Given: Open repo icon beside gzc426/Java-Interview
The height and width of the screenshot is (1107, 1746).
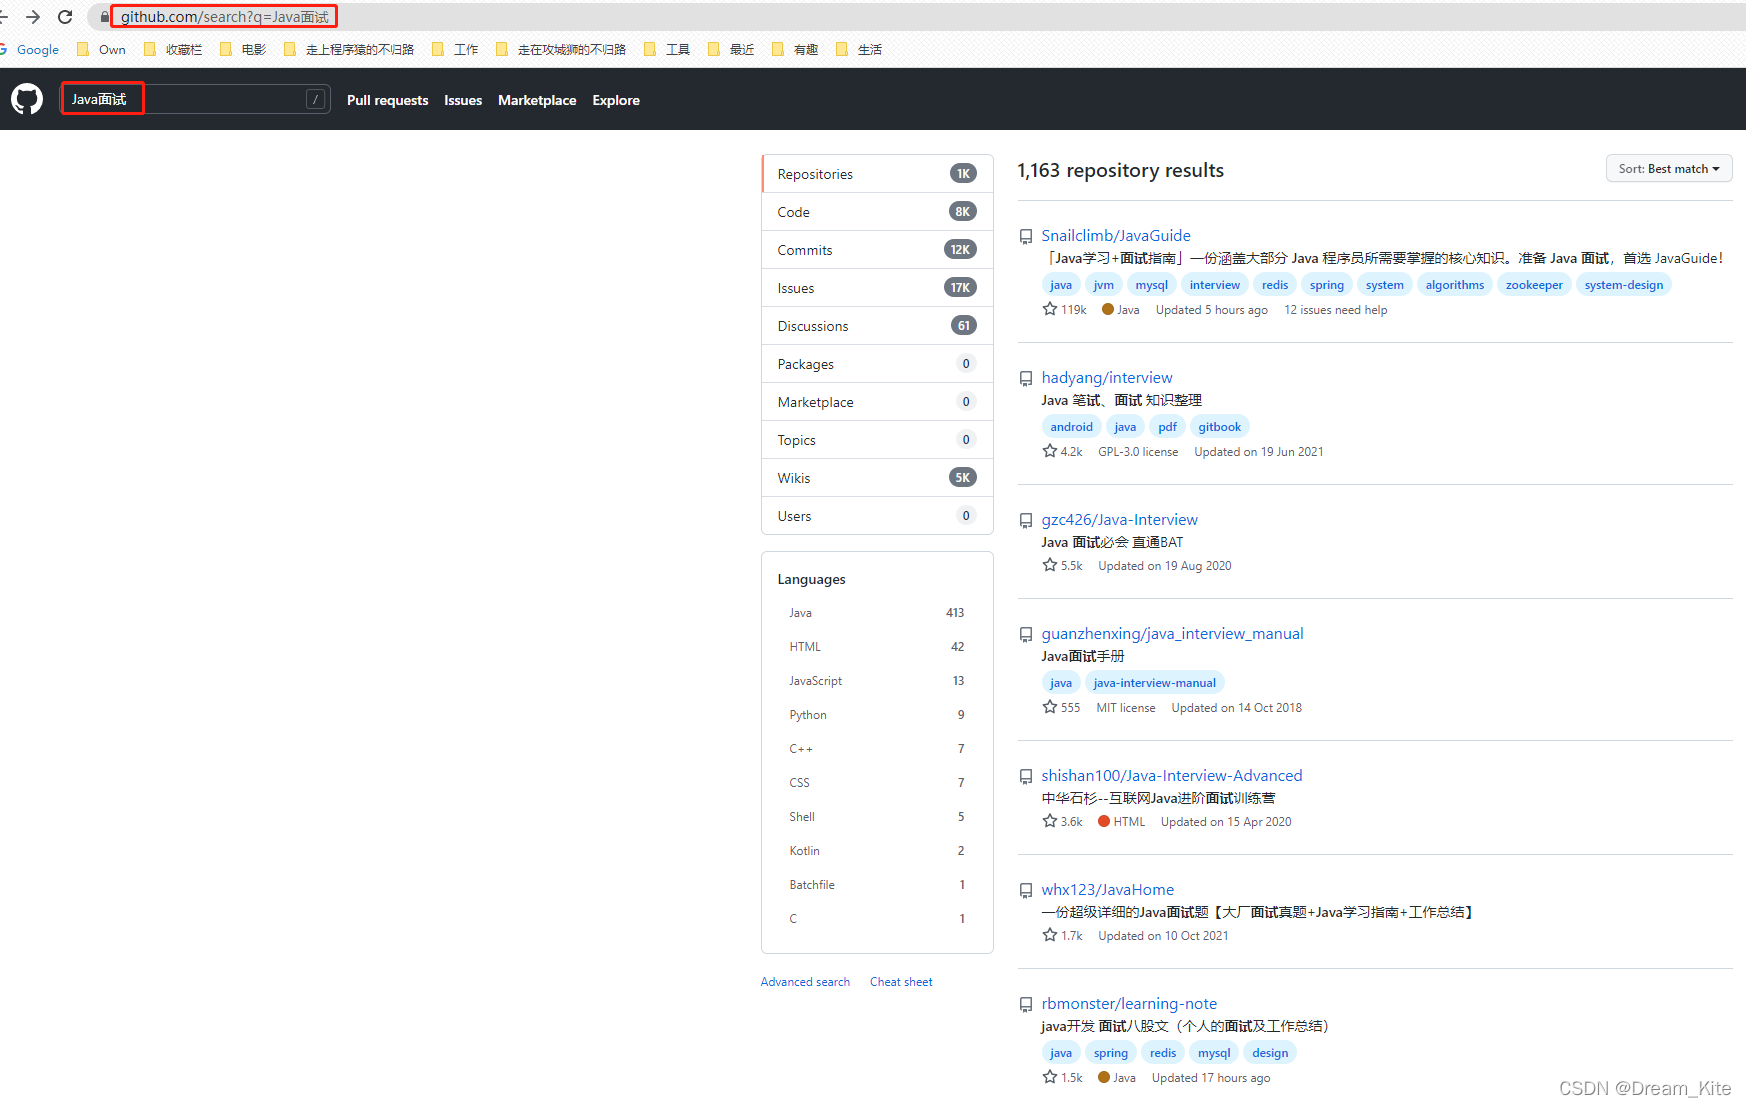Looking at the screenshot, I should pos(1025,521).
